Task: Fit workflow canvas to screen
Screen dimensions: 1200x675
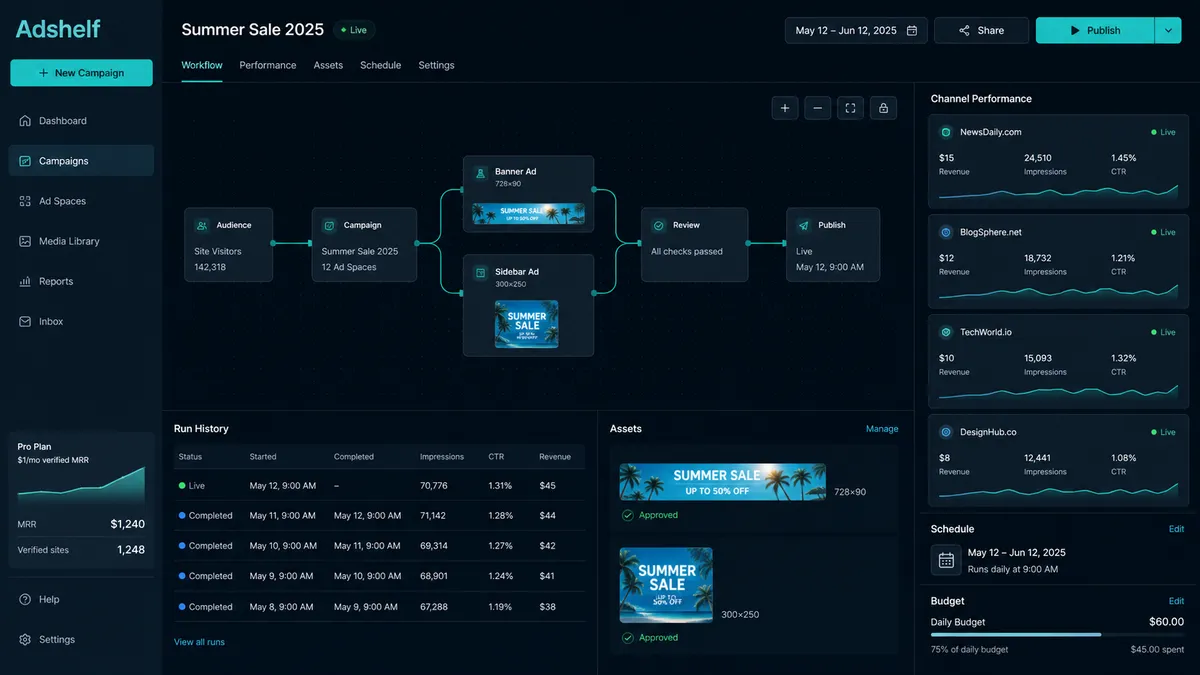Action: [850, 108]
